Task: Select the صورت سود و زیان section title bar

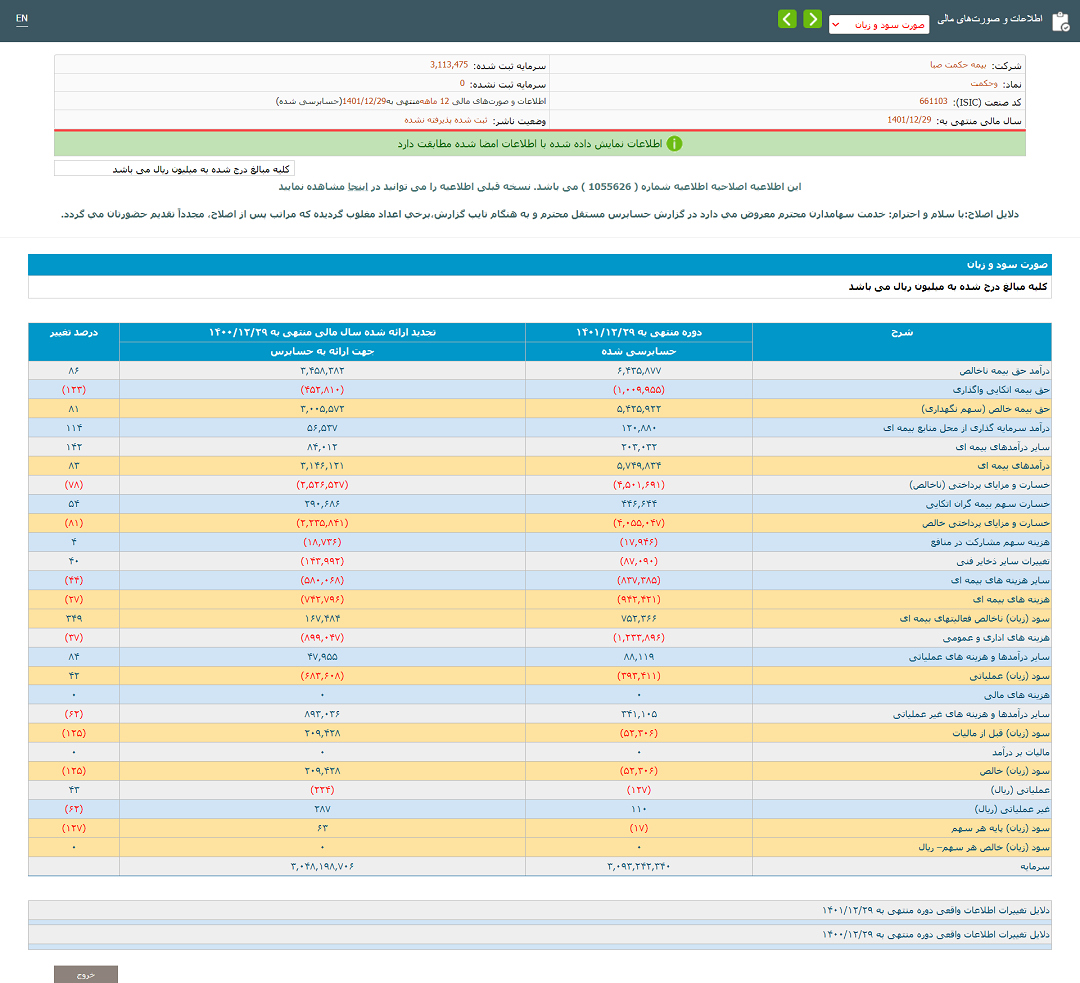Action: coord(540,265)
